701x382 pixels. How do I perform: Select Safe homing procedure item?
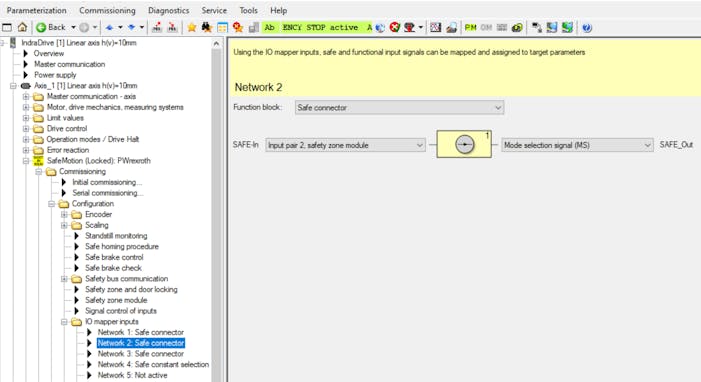(x=122, y=246)
